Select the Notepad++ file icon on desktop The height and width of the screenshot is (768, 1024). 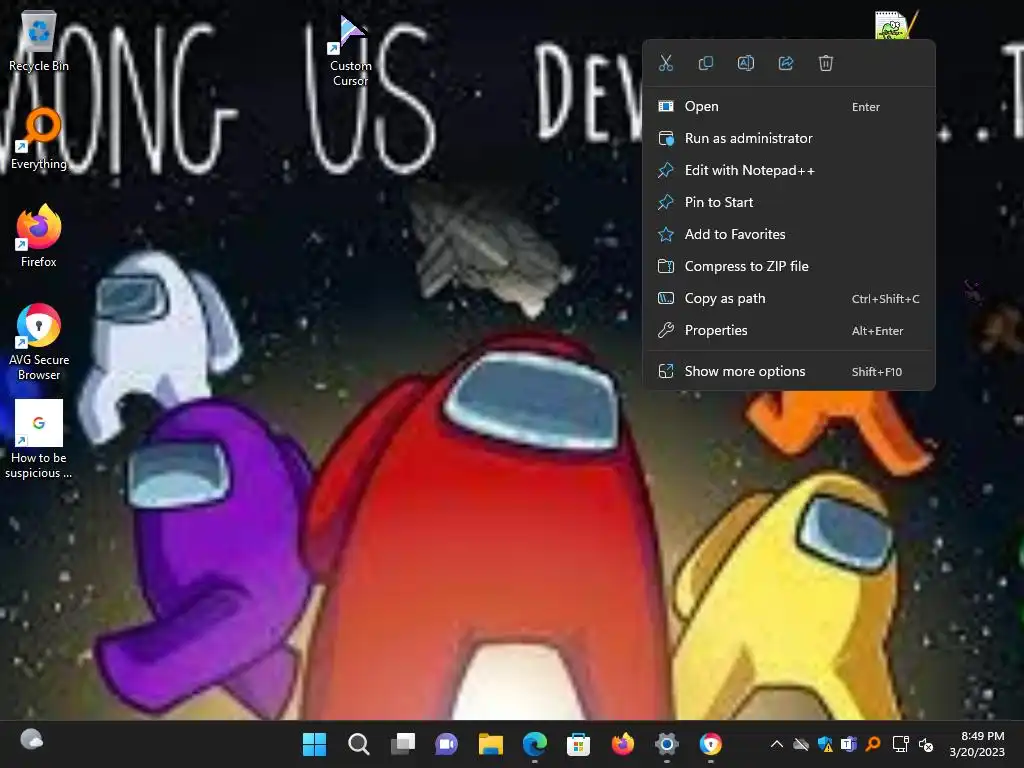pos(895,25)
